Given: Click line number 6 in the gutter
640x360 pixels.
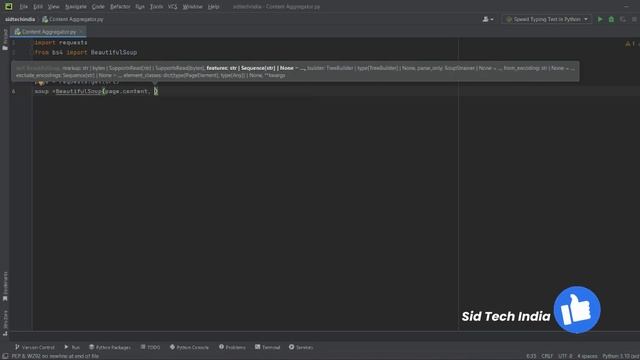Looking at the screenshot, I should click(13, 91).
